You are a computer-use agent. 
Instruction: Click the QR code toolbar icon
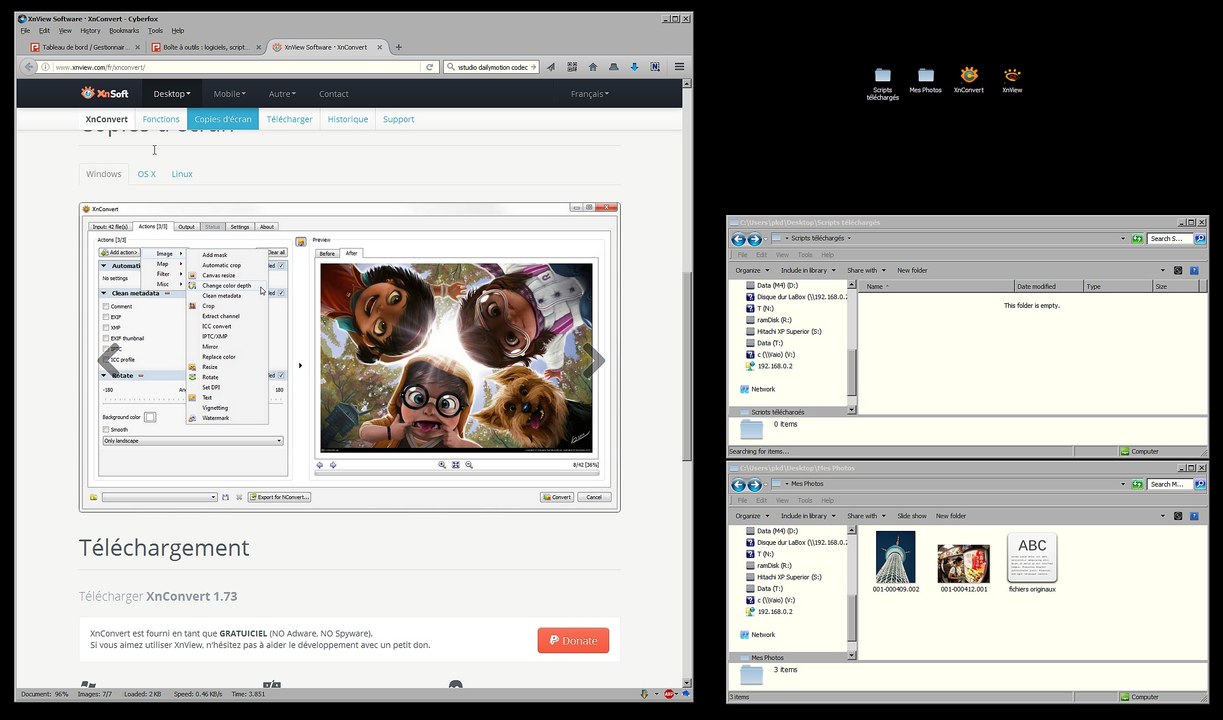coord(571,67)
